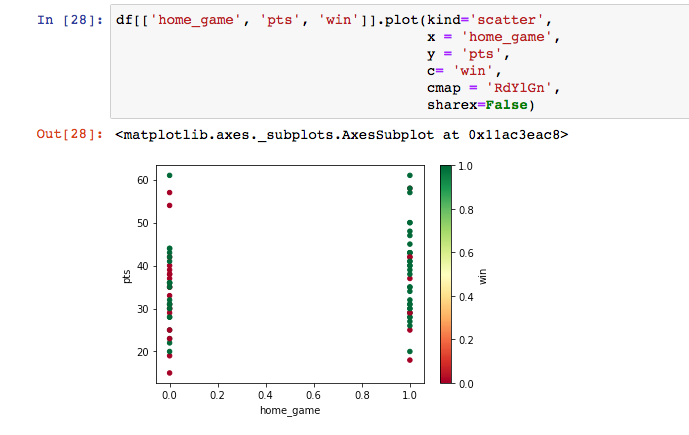Click the x-axis tick label 0.4
Image resolution: width=689 pixels, height=435 pixels.
265,395
